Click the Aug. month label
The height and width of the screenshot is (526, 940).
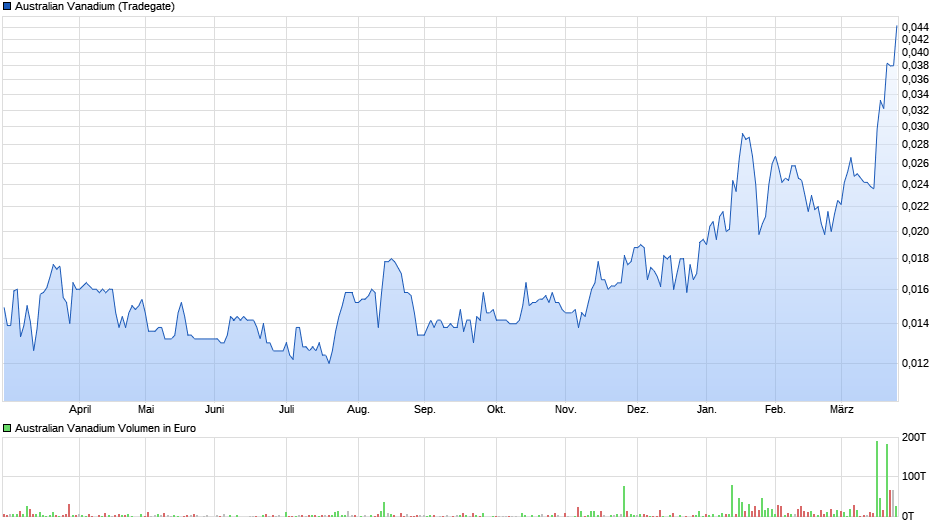pos(358,409)
